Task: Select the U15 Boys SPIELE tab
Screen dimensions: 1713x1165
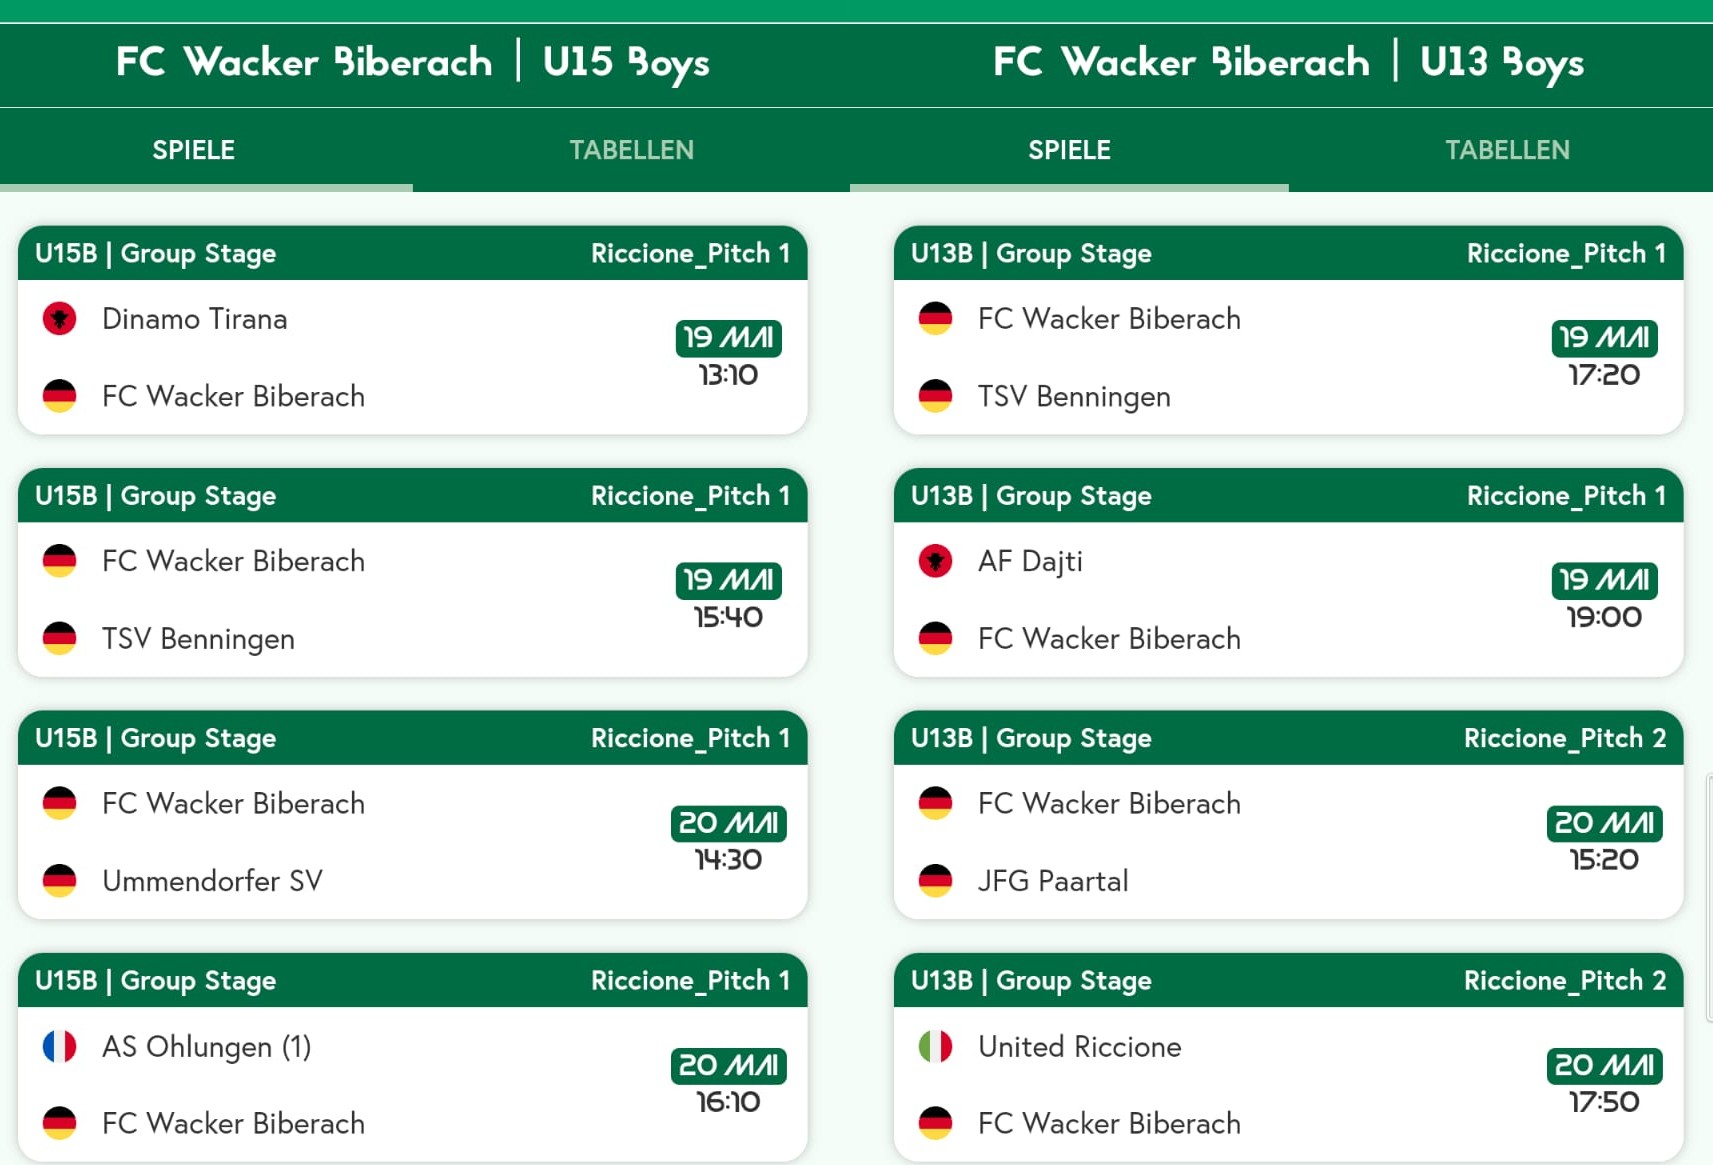Action: tap(194, 150)
